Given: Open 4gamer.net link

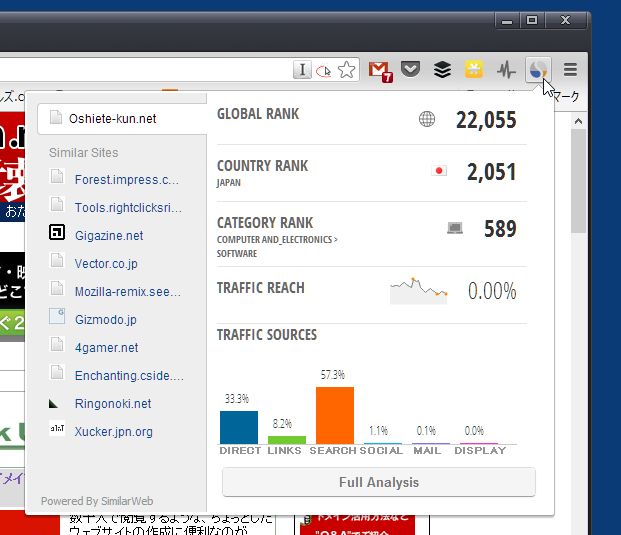Looking at the screenshot, I should [x=107, y=348].
